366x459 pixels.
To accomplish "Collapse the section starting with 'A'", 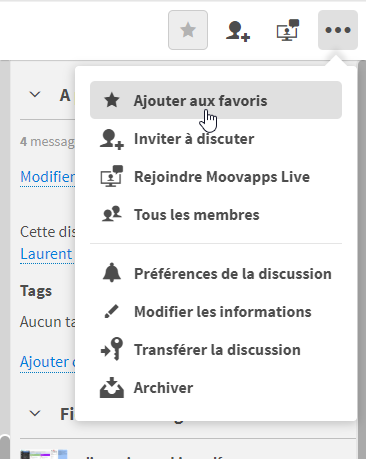I will (35, 95).
